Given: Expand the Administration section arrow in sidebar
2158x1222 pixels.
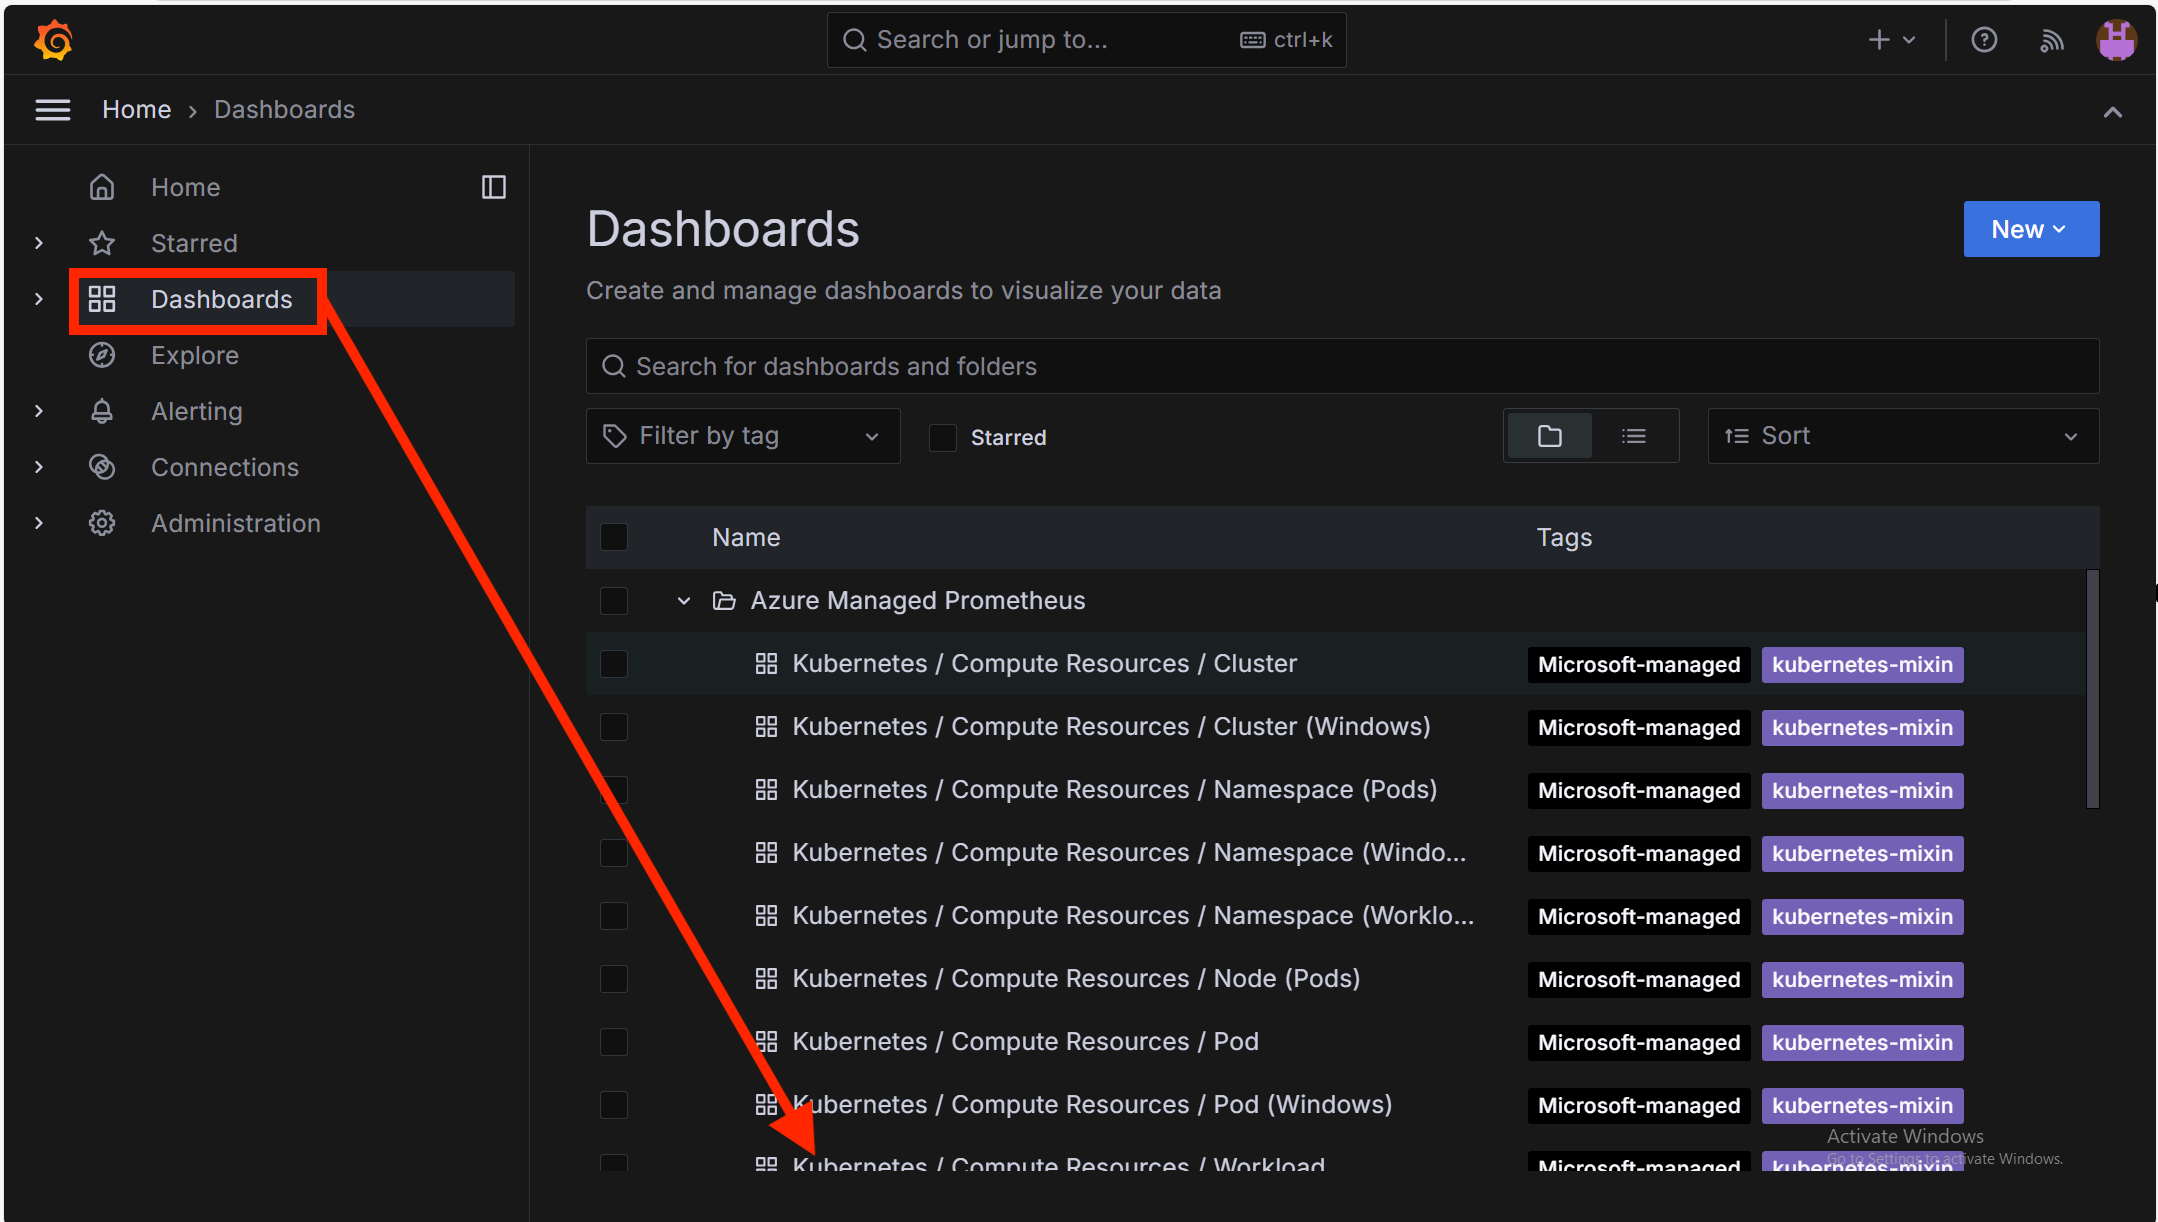Looking at the screenshot, I should (39, 523).
